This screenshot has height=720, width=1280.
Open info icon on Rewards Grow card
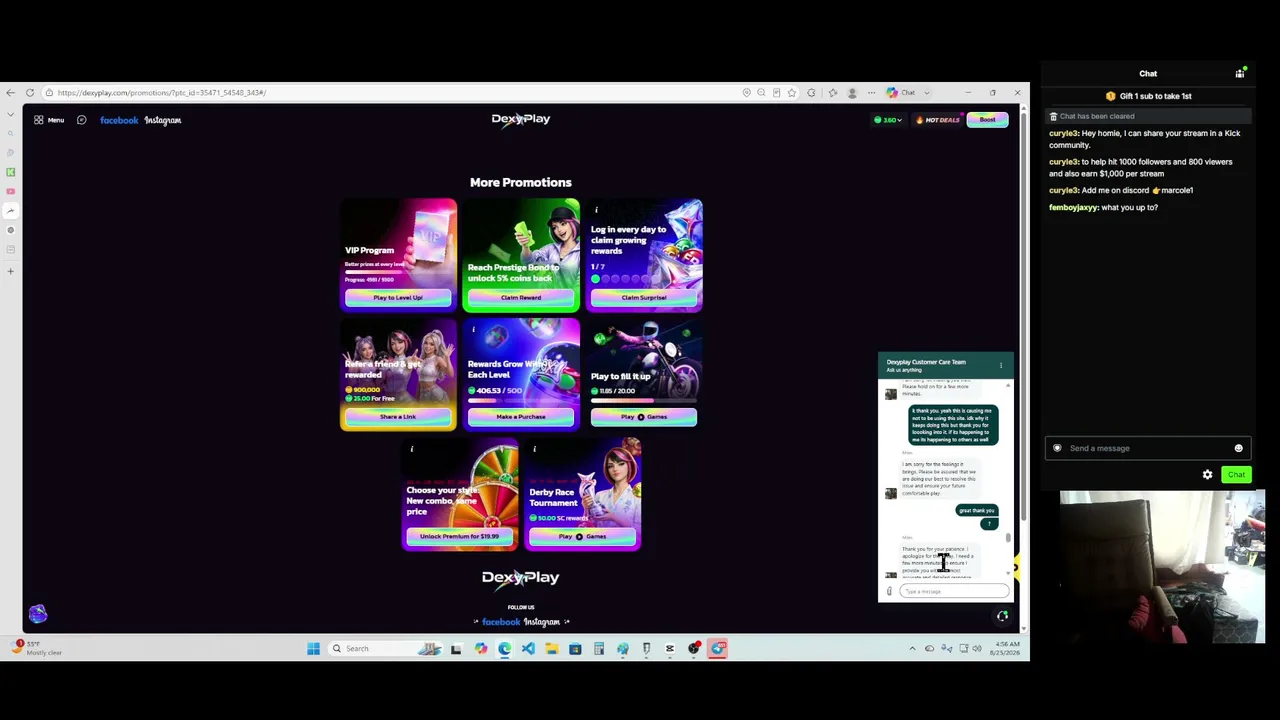(473, 329)
